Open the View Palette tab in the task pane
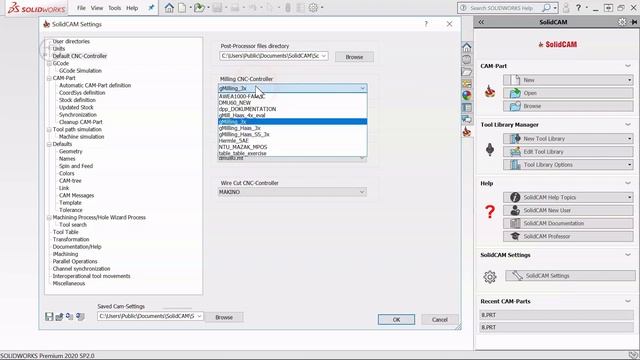640x360 pixels. [467, 84]
